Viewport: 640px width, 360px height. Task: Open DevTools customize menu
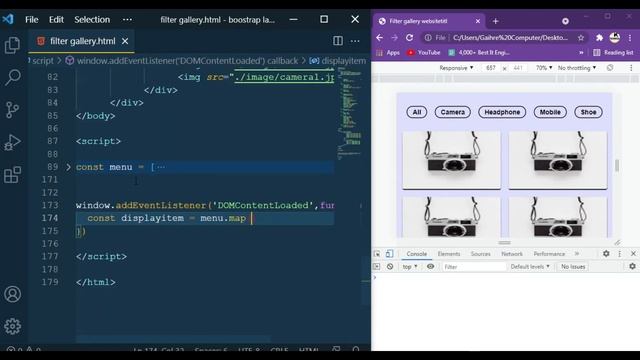click(620, 254)
